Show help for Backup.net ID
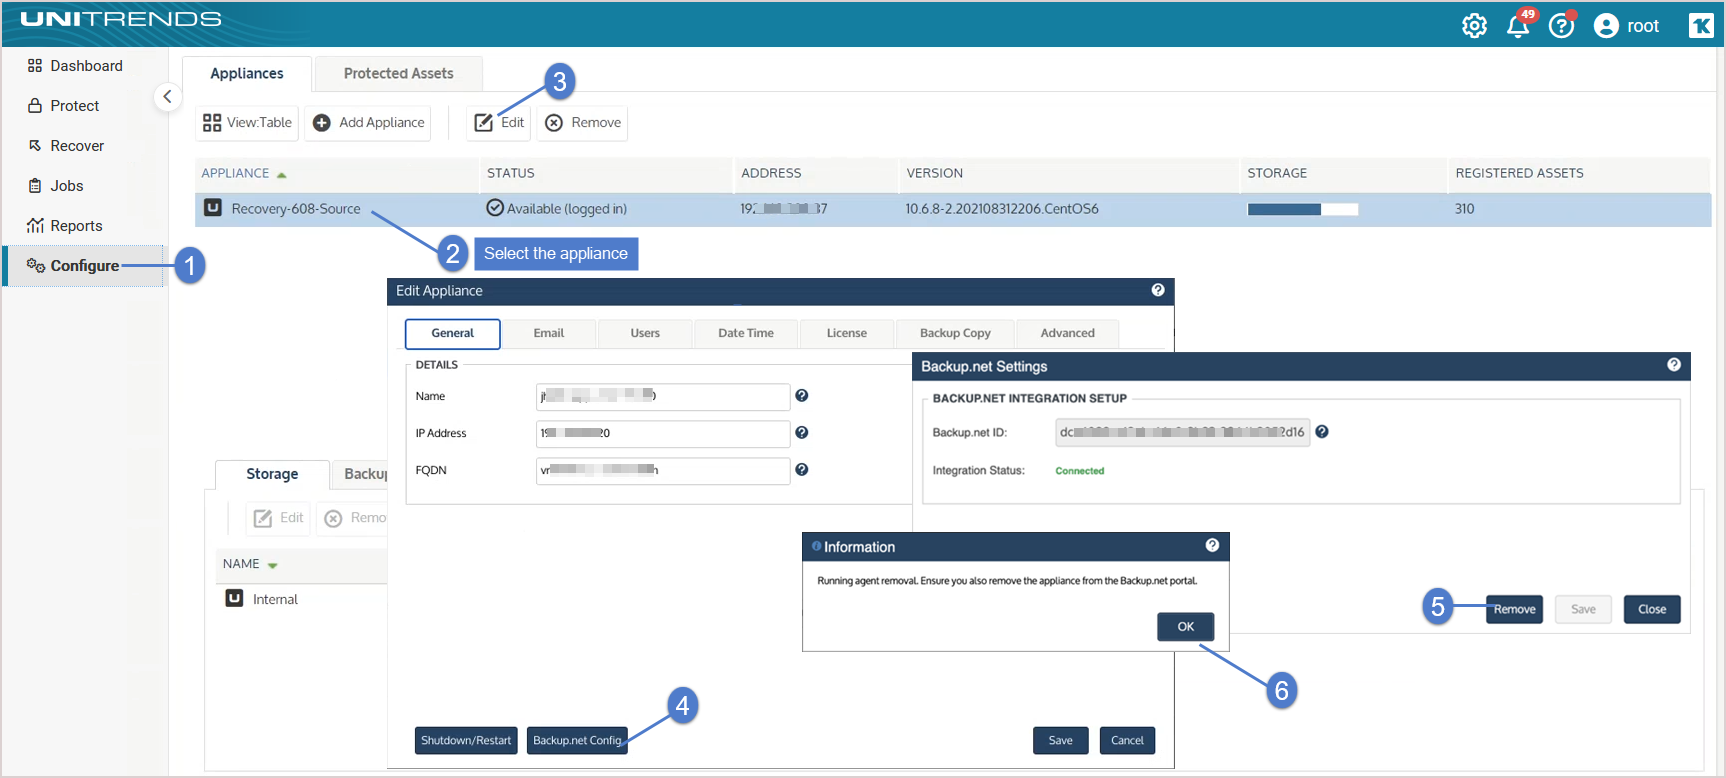1726x778 pixels. [x=1322, y=432]
